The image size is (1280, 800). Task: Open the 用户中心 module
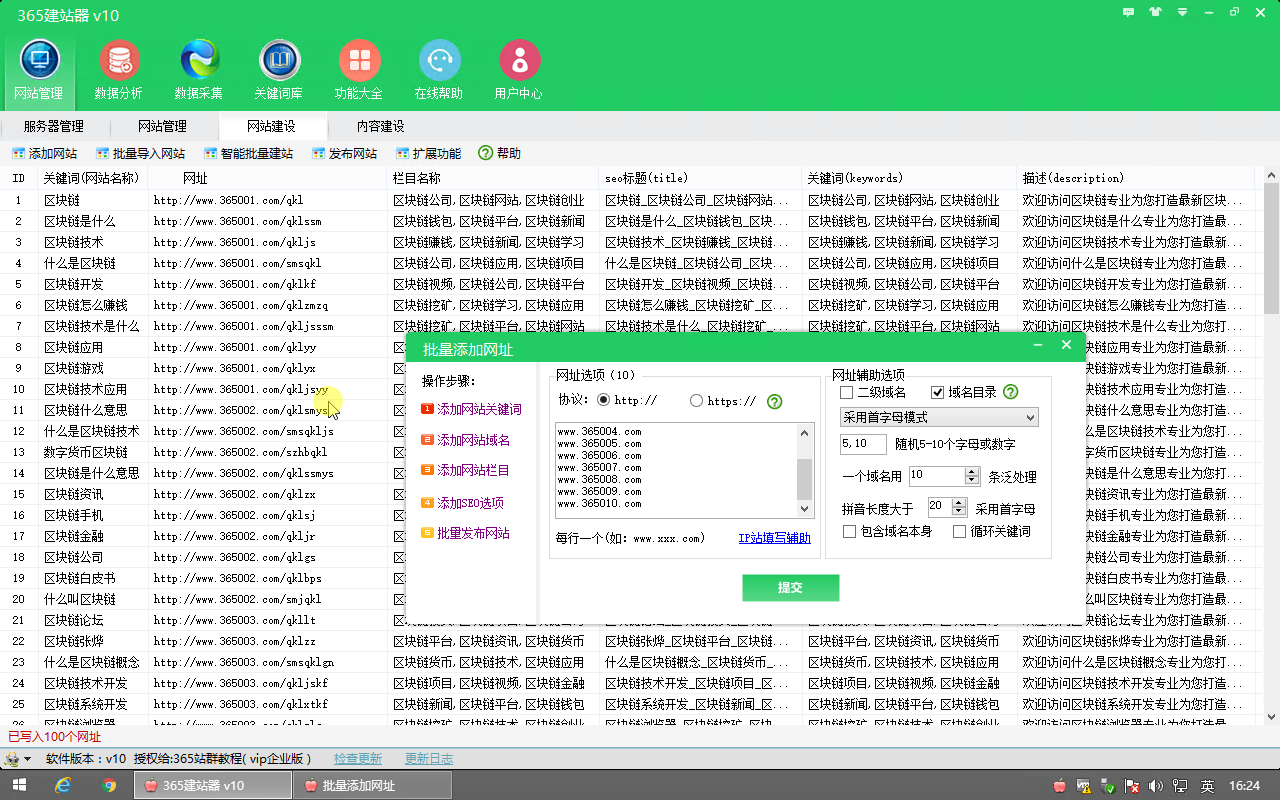tap(519, 70)
